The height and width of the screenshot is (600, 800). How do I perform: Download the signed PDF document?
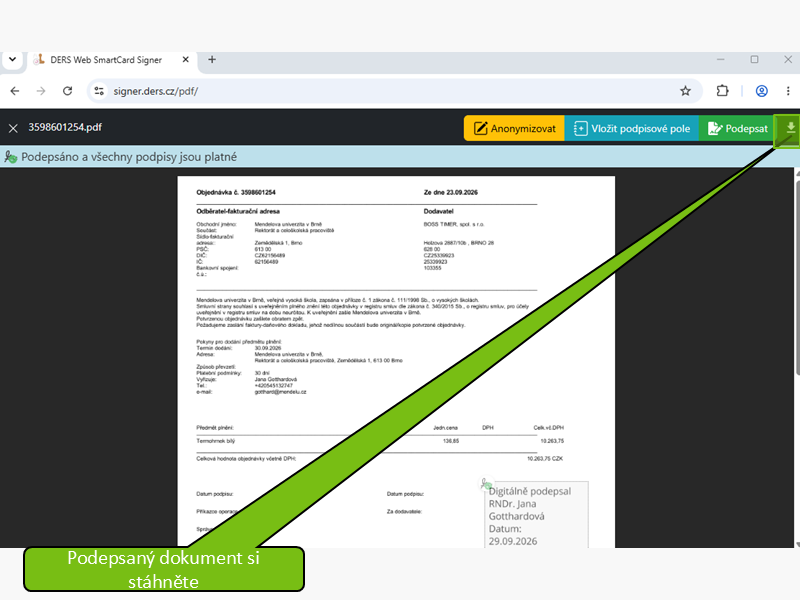tap(790, 129)
